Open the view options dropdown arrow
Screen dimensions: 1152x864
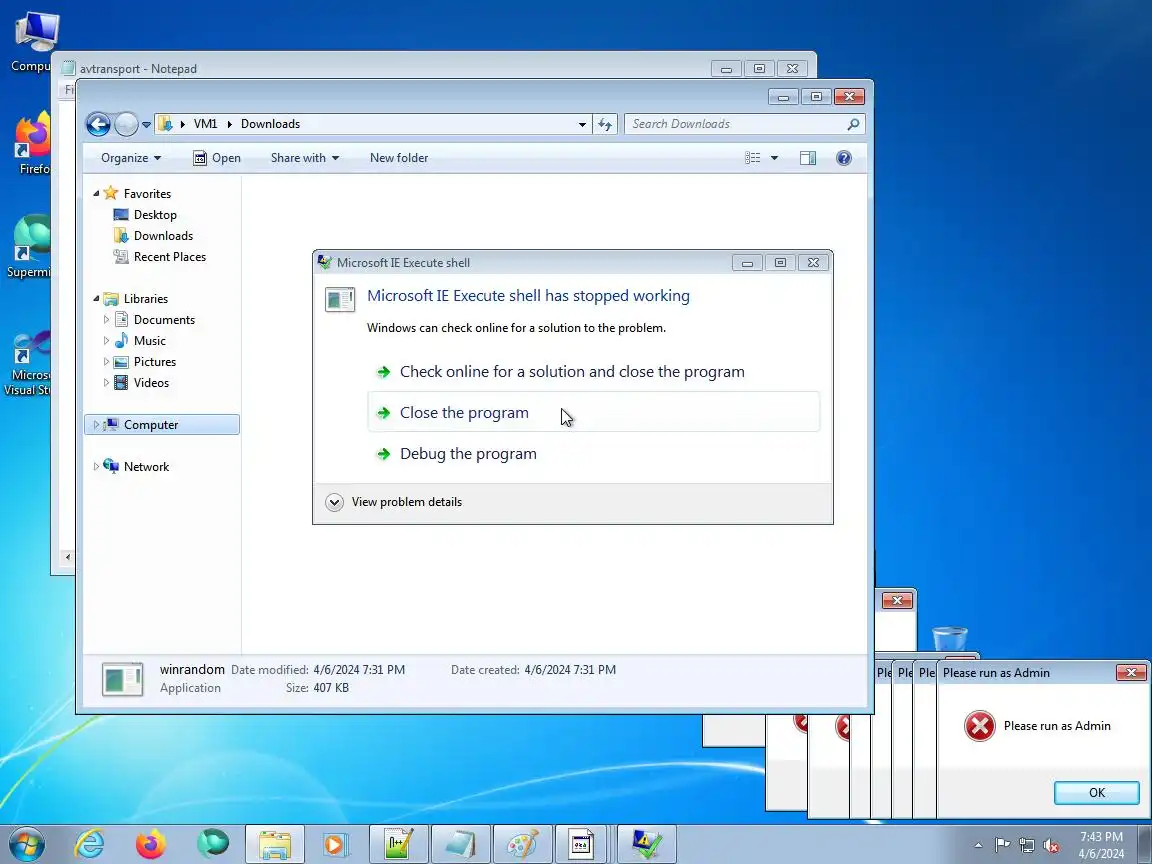[x=774, y=158]
